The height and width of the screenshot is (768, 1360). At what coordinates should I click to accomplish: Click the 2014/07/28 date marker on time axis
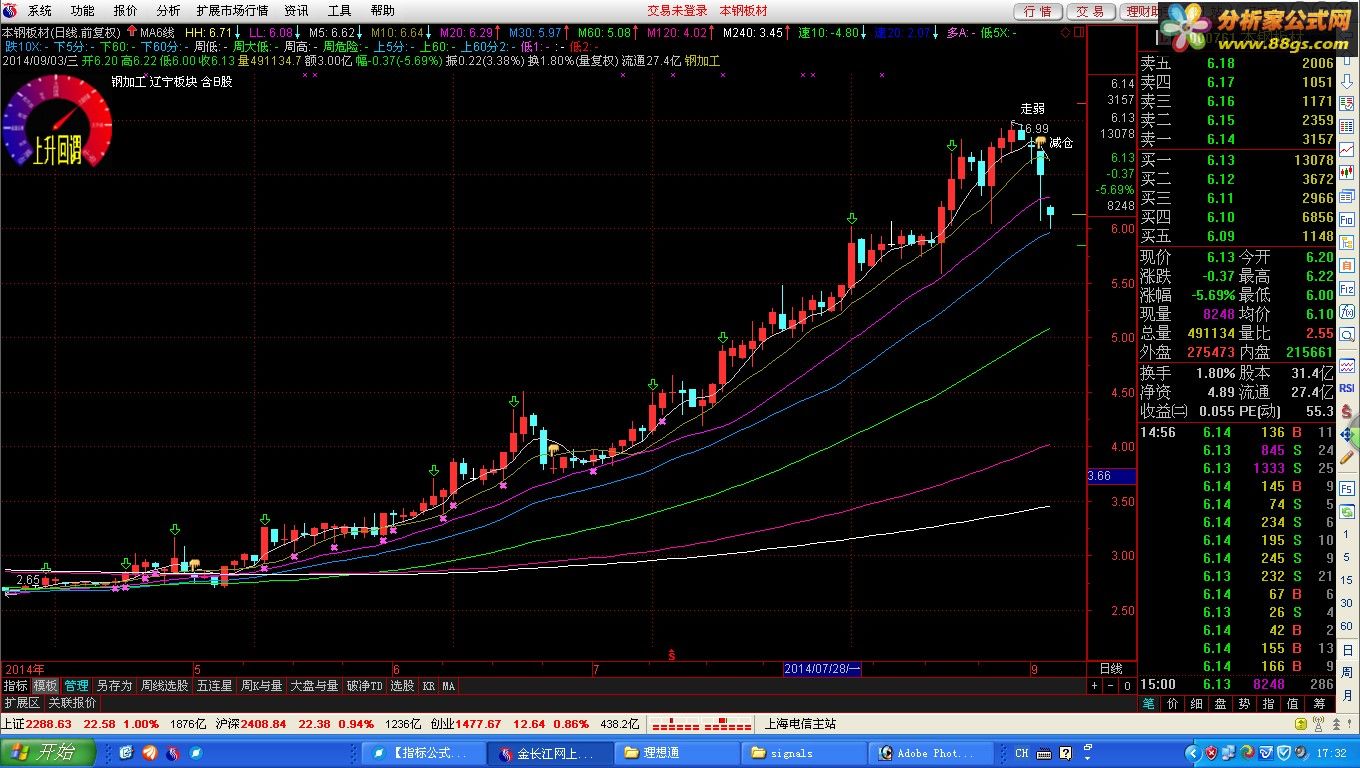[x=822, y=668]
